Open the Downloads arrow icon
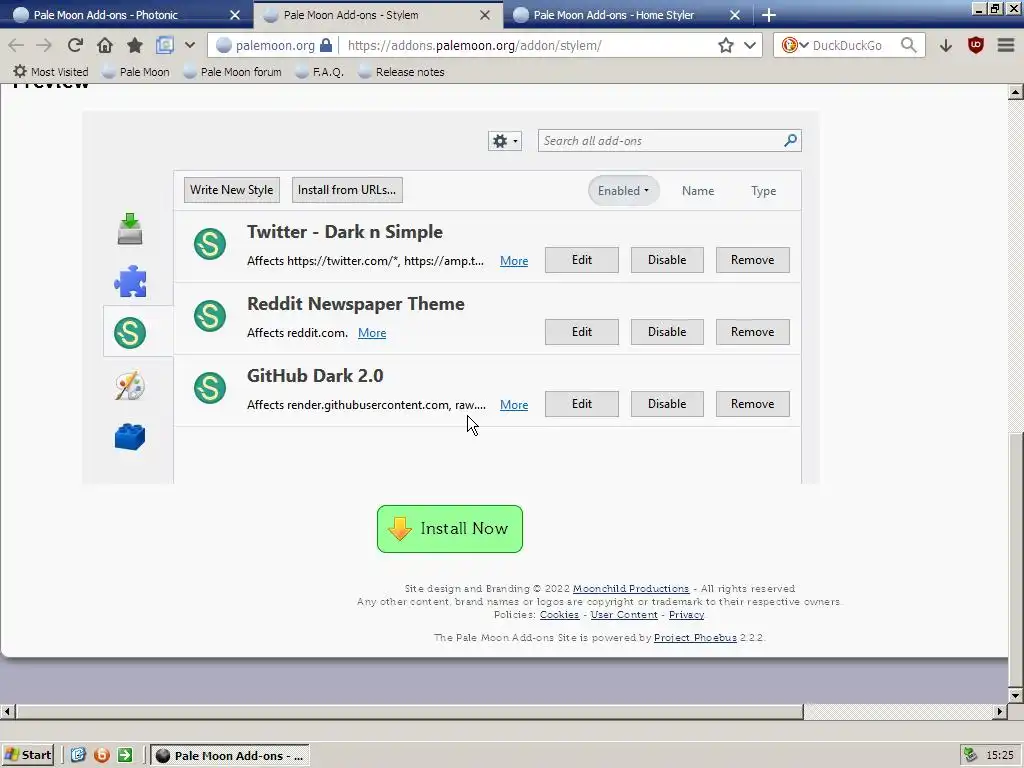 946,45
